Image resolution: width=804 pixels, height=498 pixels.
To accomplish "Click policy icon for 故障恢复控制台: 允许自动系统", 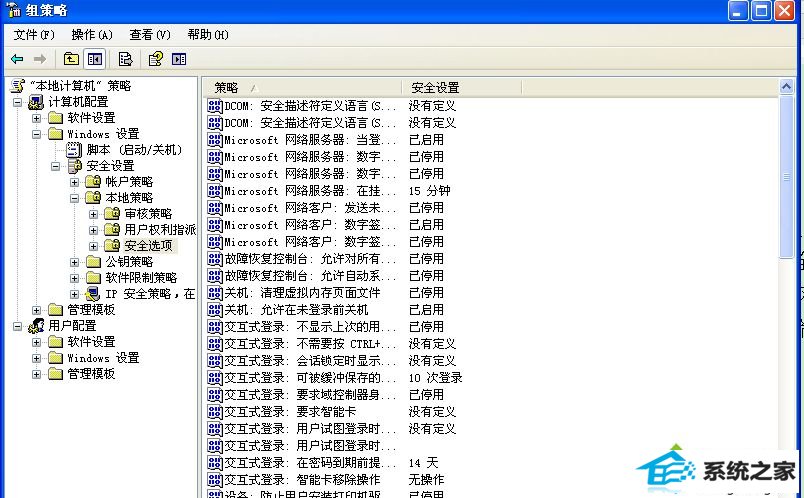I will [215, 276].
